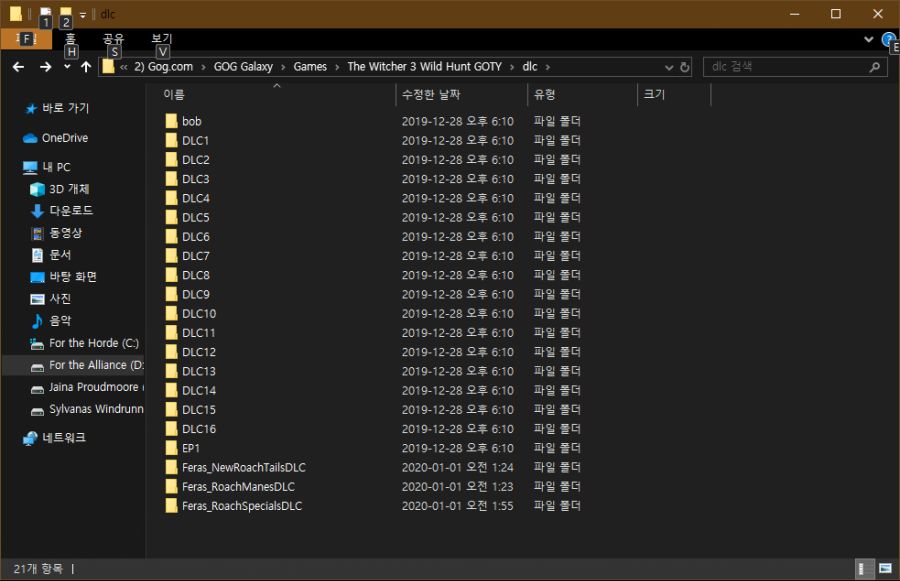This screenshot has width=900, height=581.
Task: Sort by 수정한 날짜 column header
Action: pyautogui.click(x=428, y=94)
